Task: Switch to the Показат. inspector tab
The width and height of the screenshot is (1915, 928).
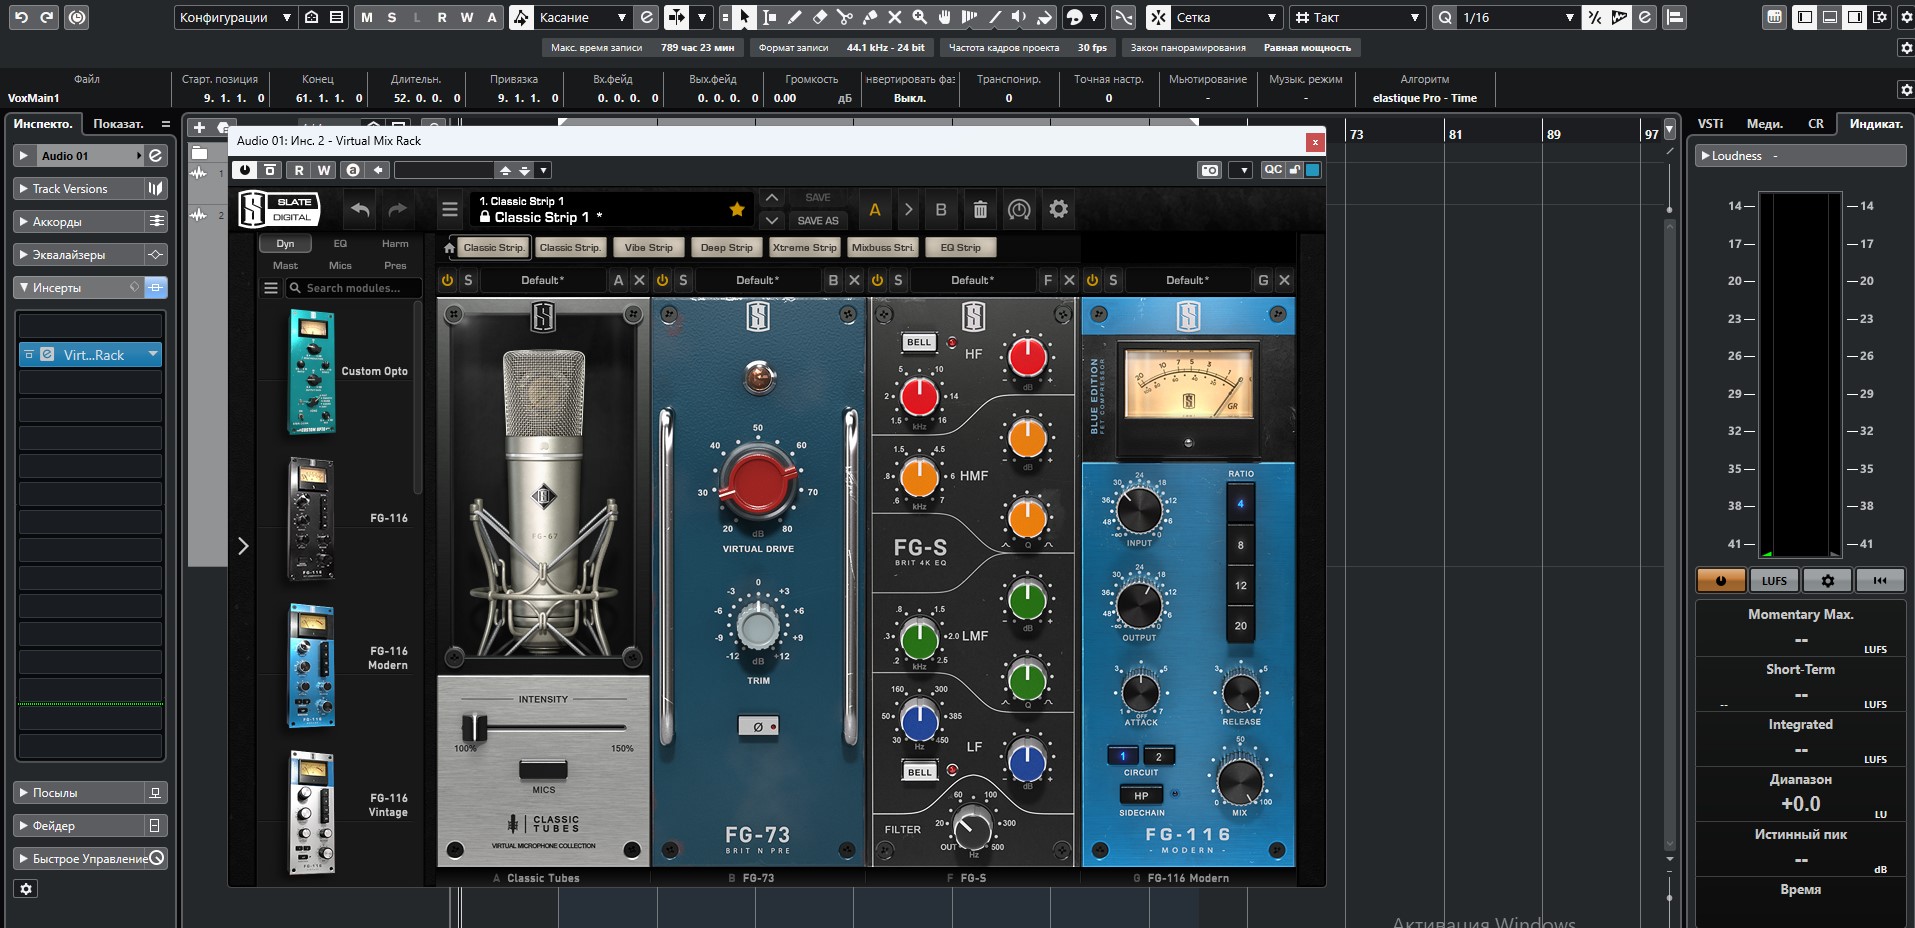Action: pos(118,124)
